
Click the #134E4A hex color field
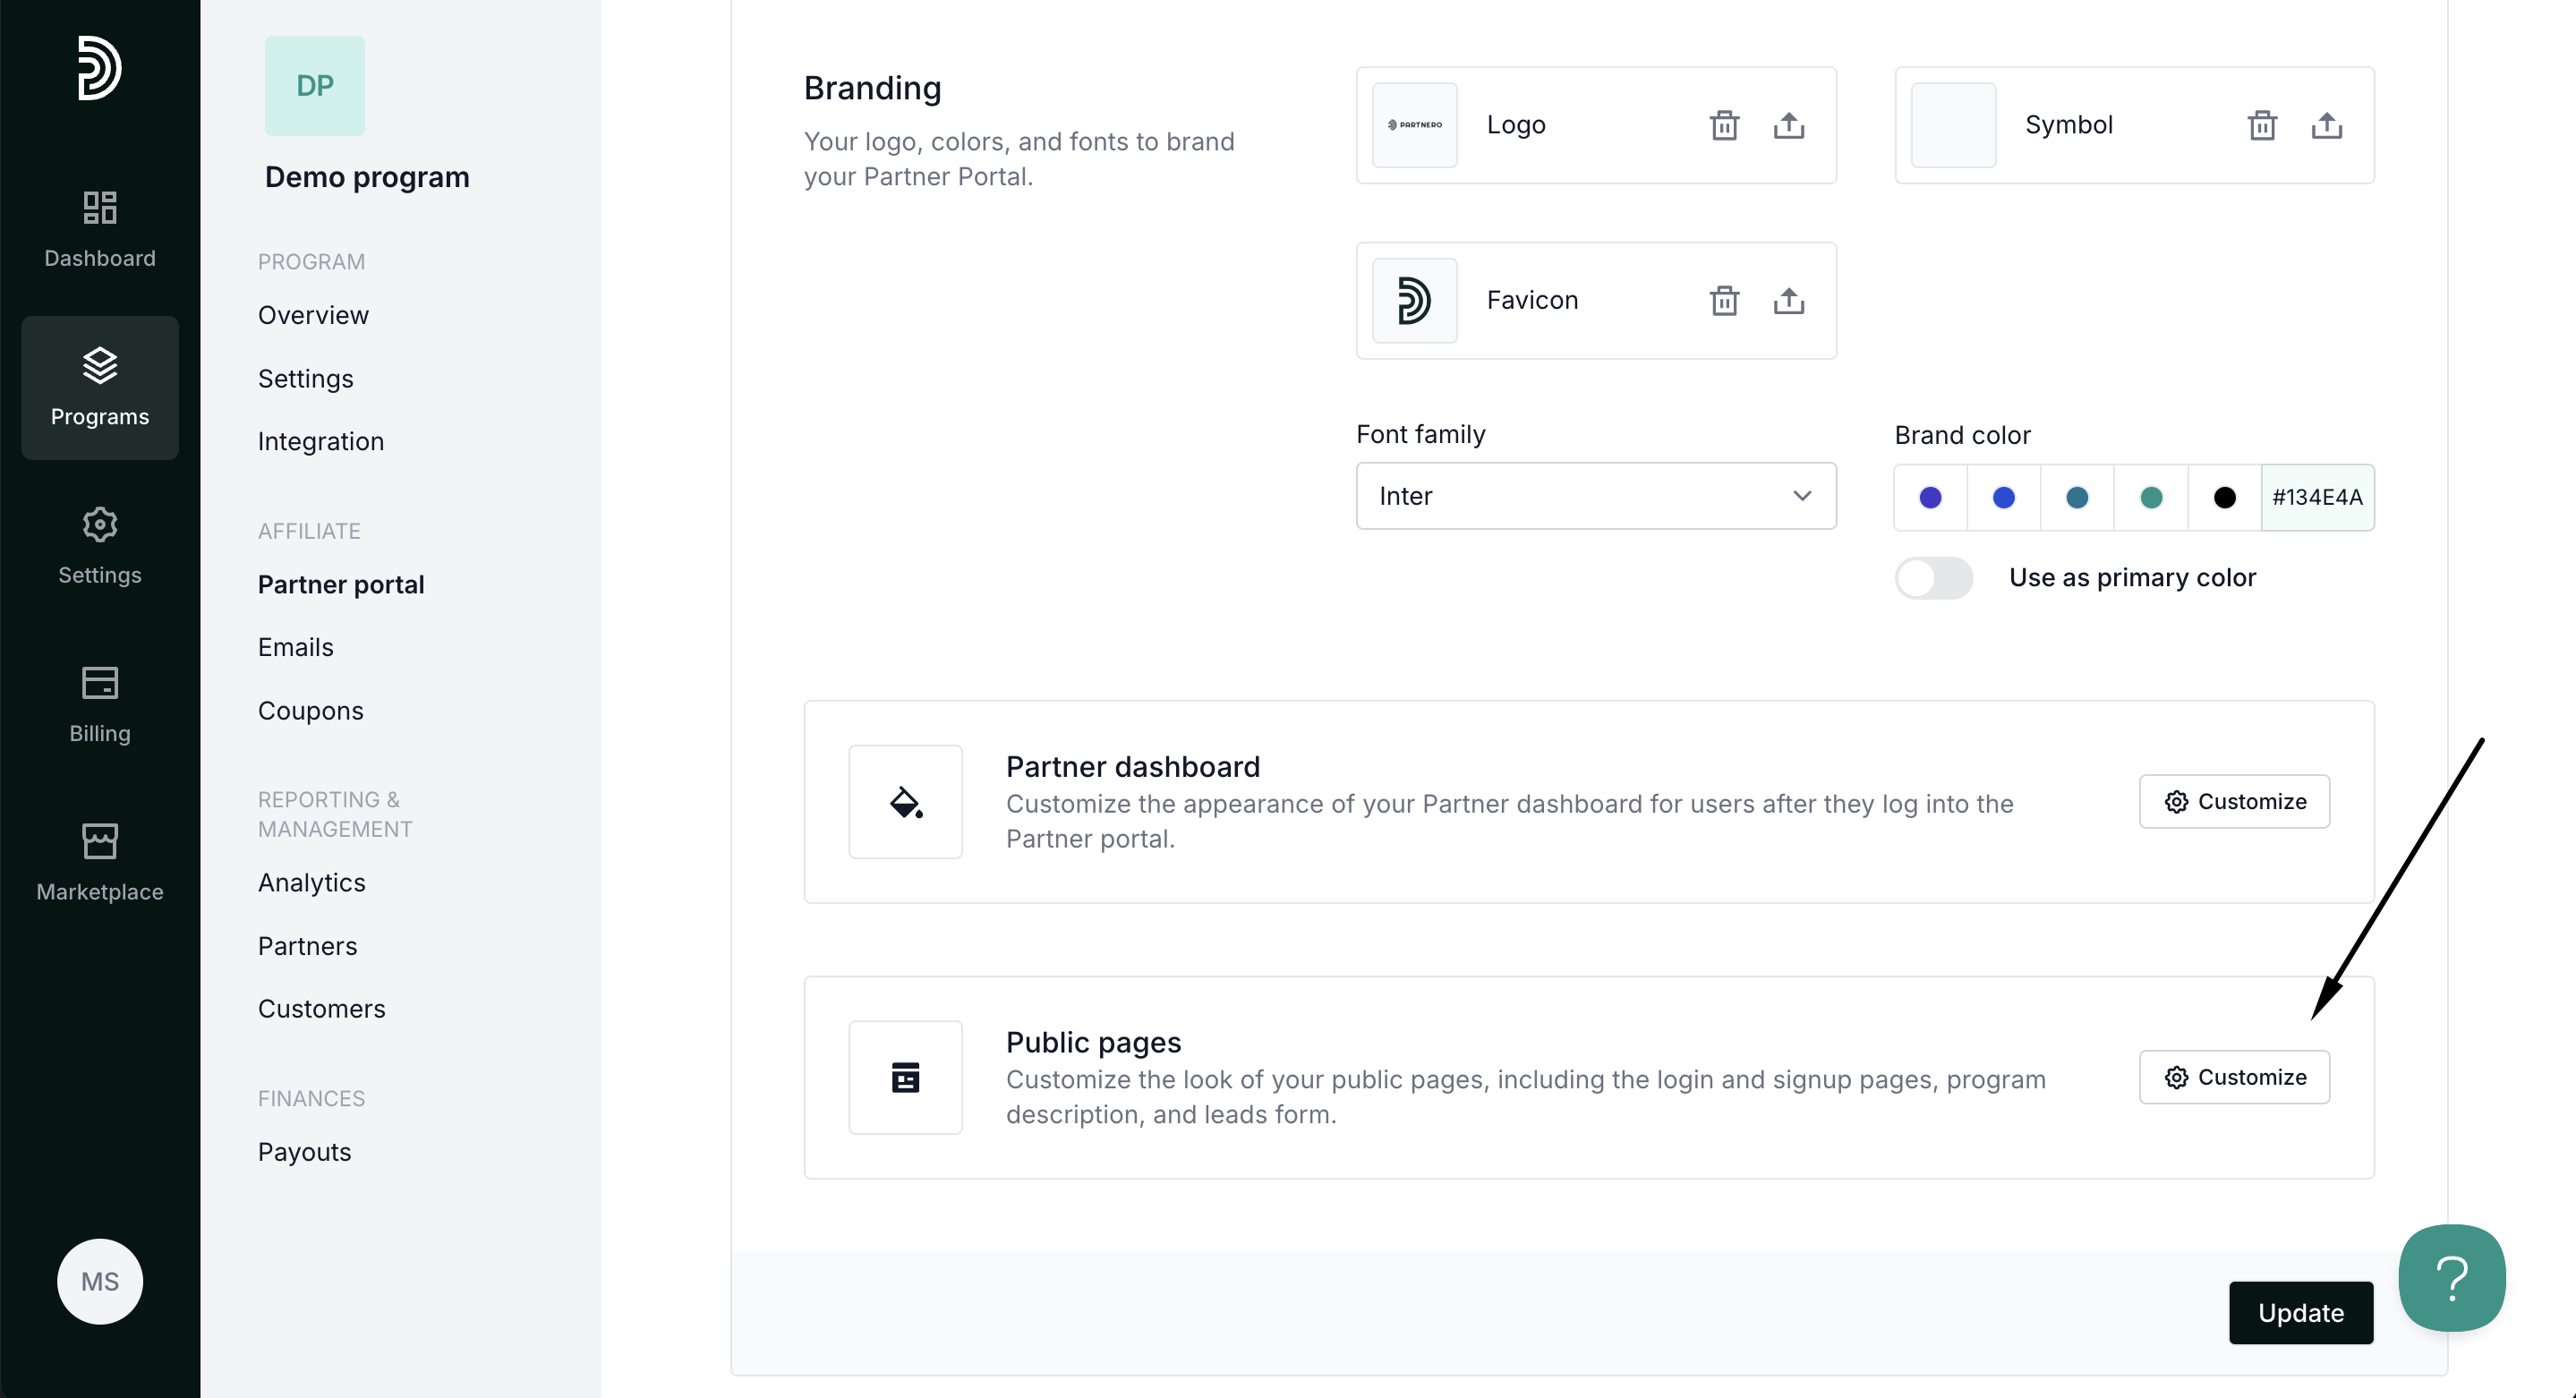click(x=2318, y=497)
